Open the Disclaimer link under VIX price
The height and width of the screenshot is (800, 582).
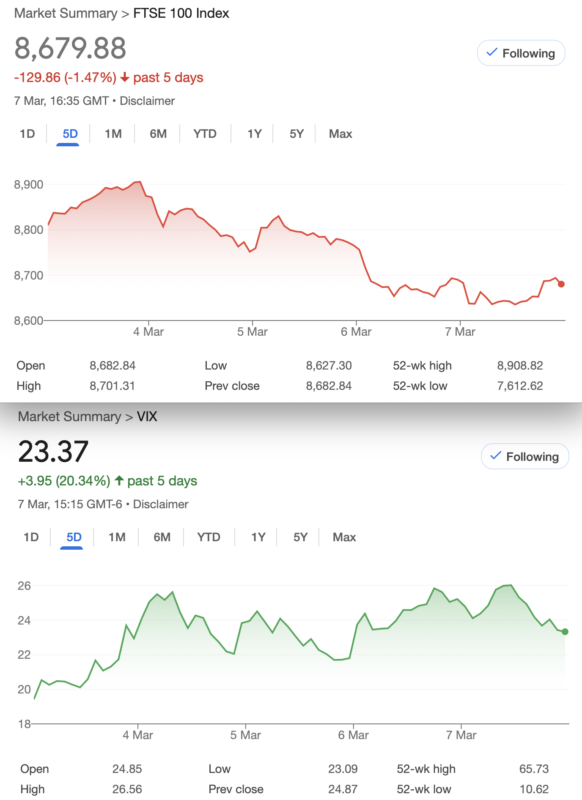pyautogui.click(x=161, y=504)
